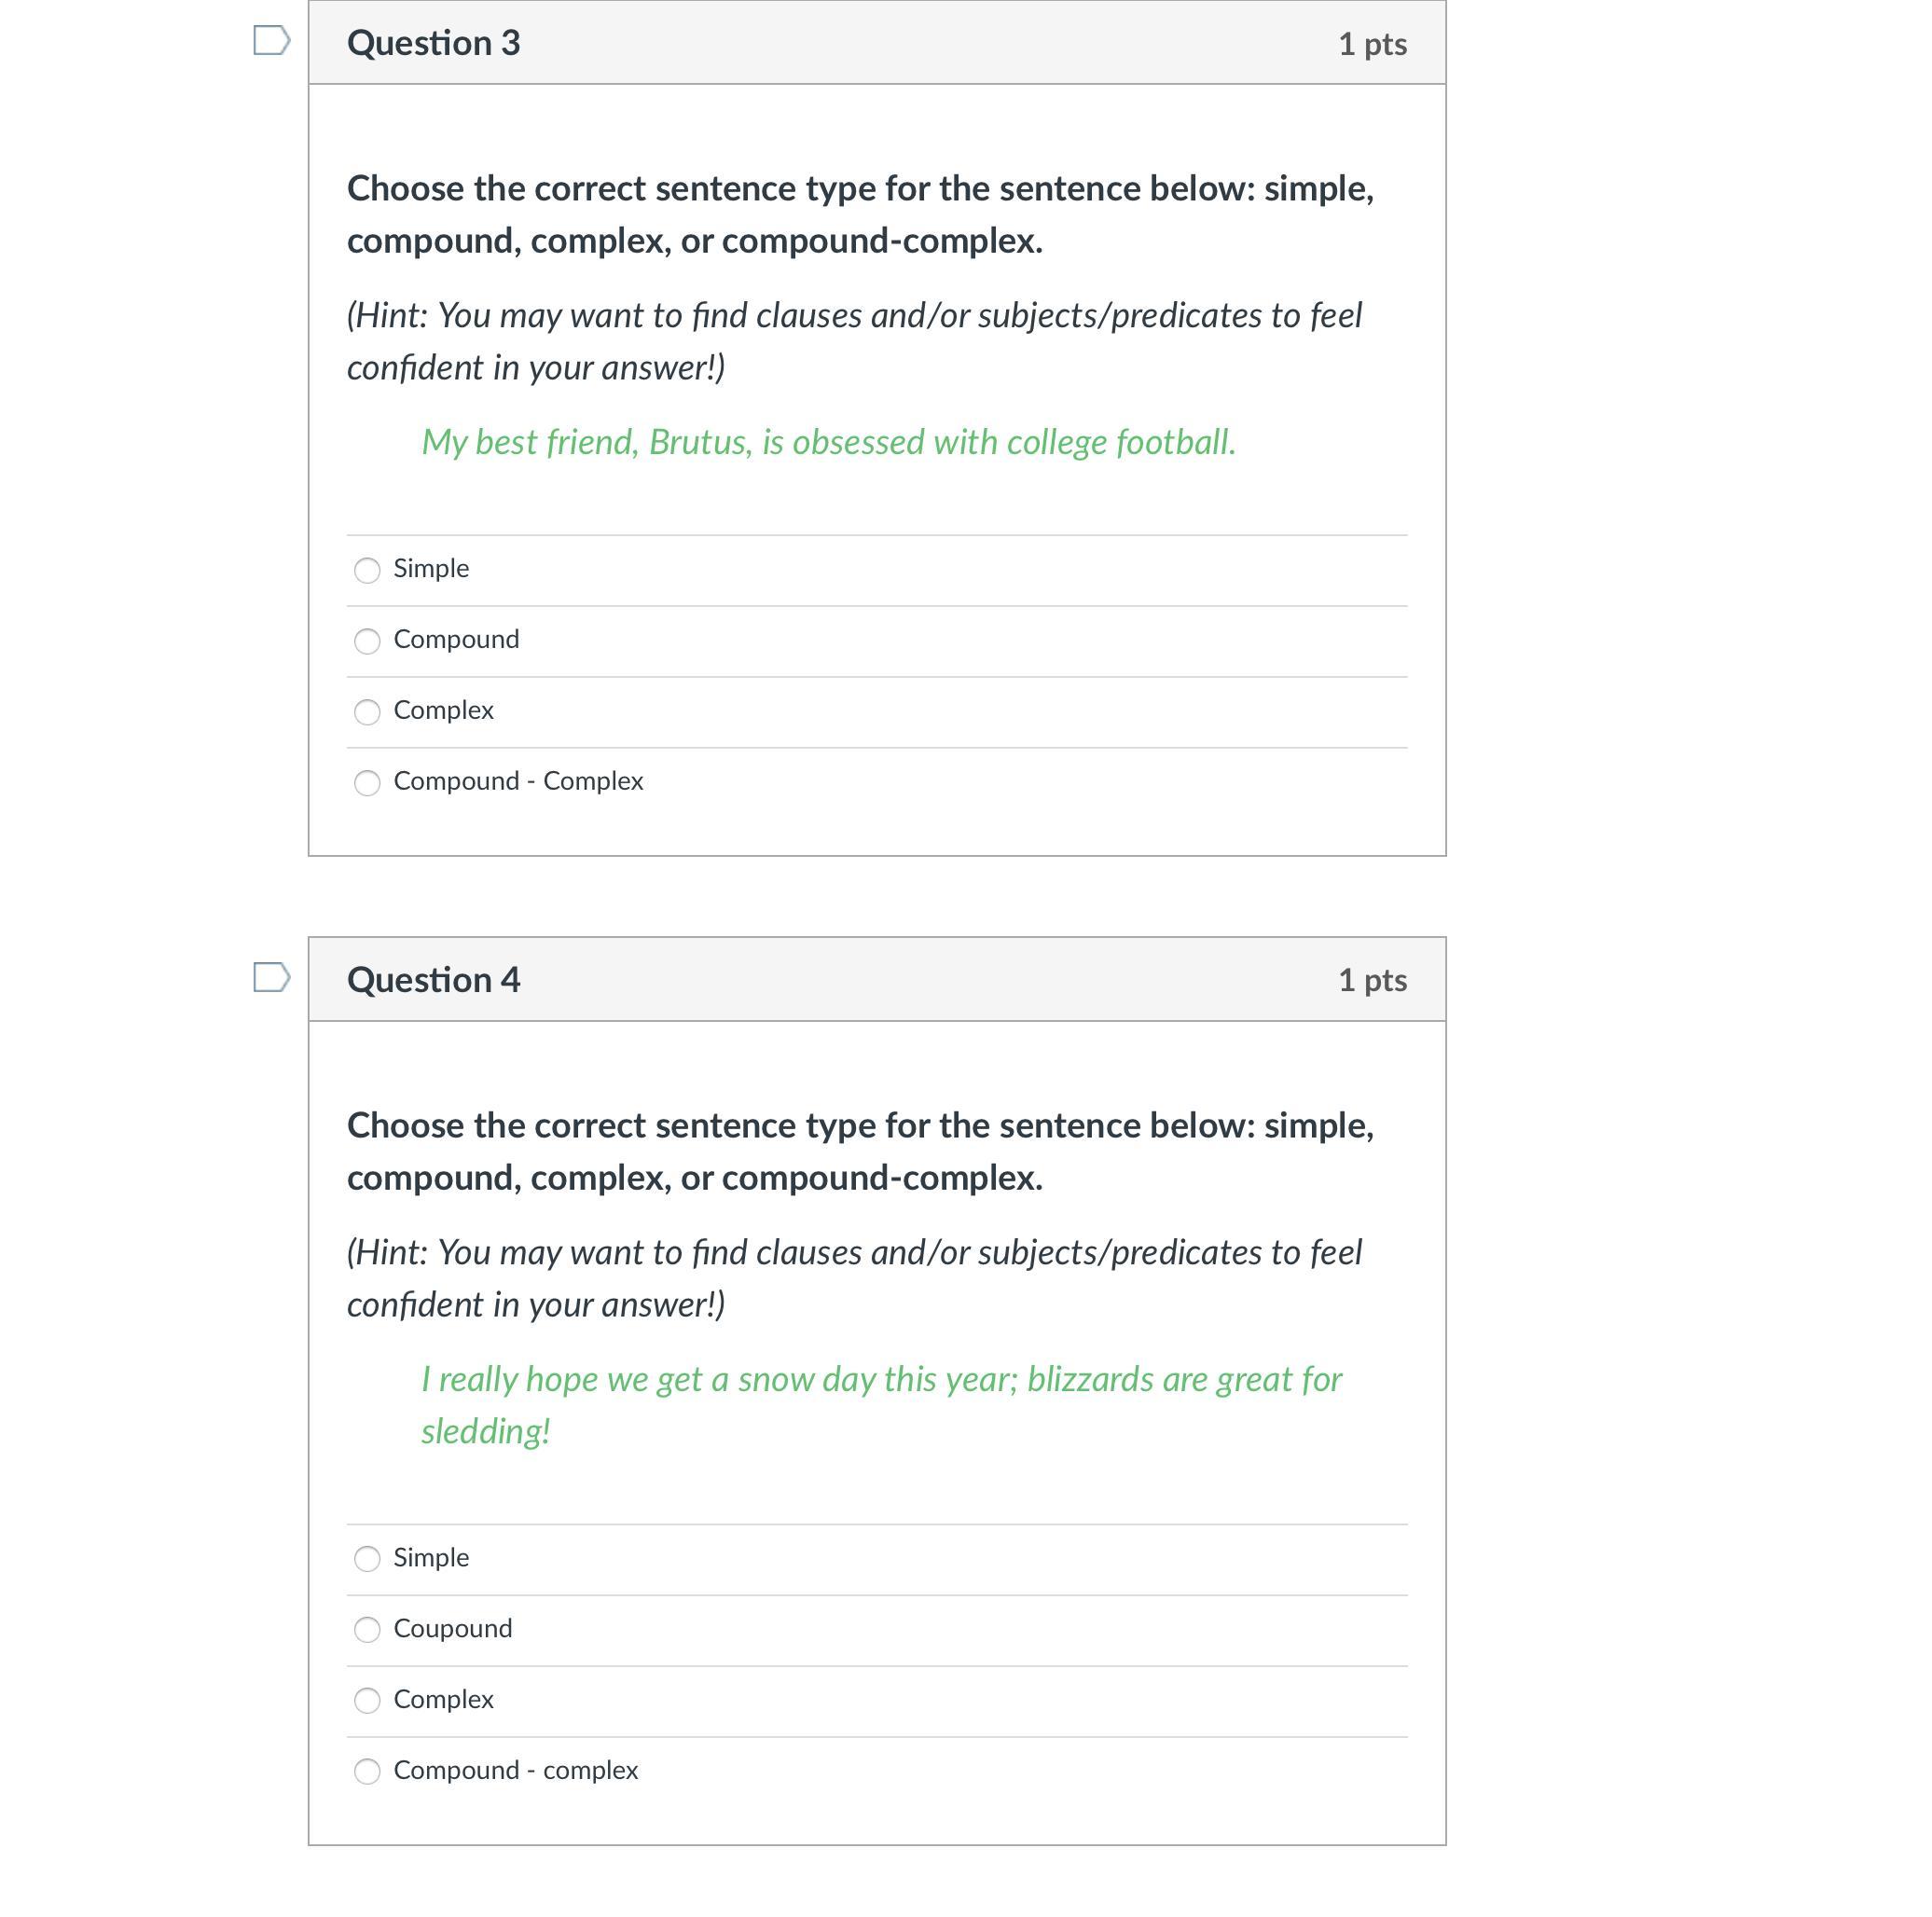Select Simple for Question 4
Screen dimensions: 1932x1917
367,1559
